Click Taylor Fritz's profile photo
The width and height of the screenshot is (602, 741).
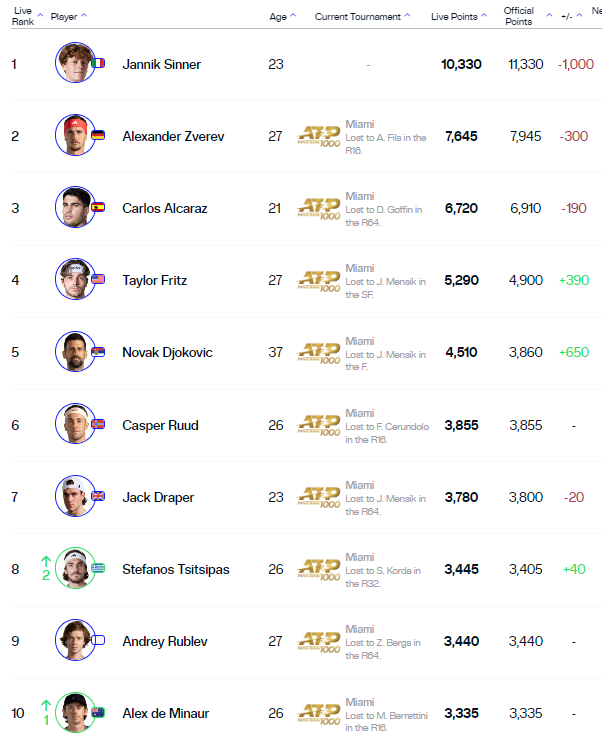(76, 279)
